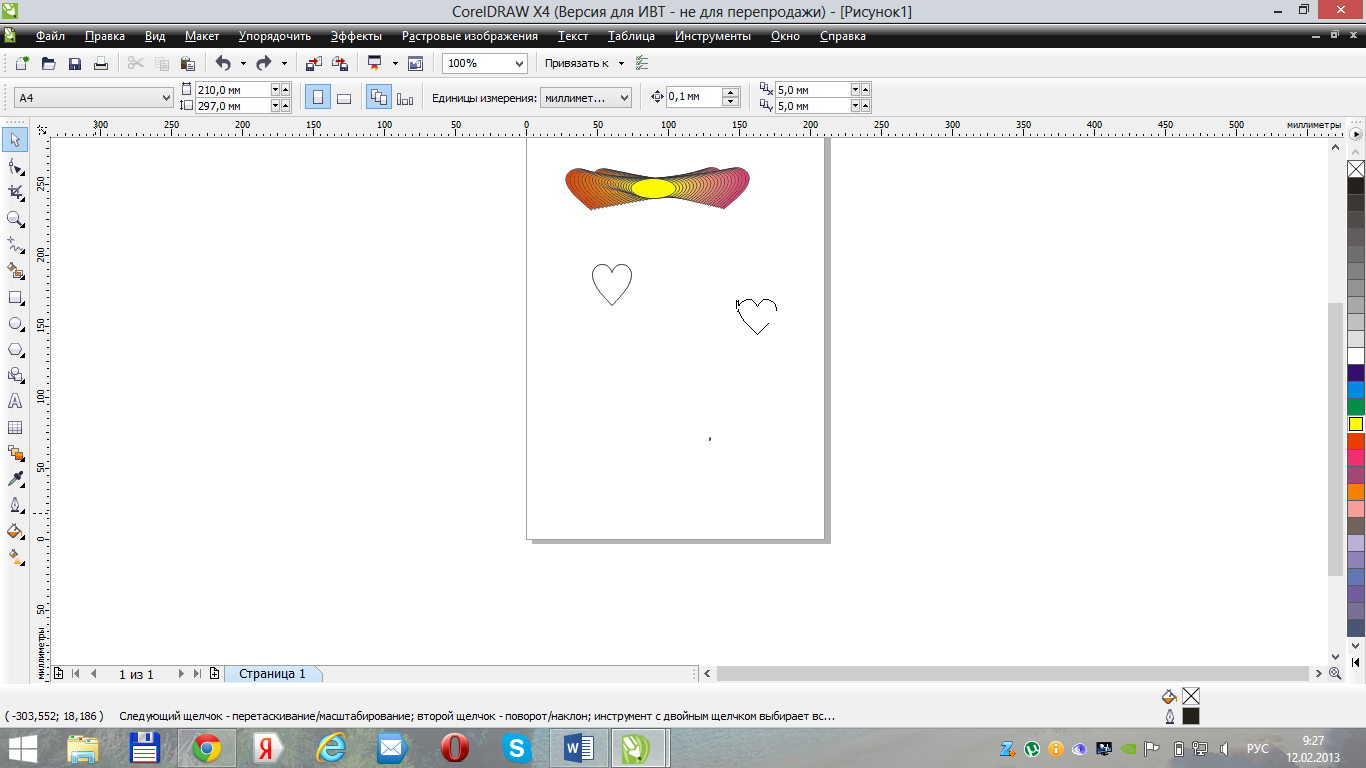Click the page width 210,0 мм field

click(233, 90)
